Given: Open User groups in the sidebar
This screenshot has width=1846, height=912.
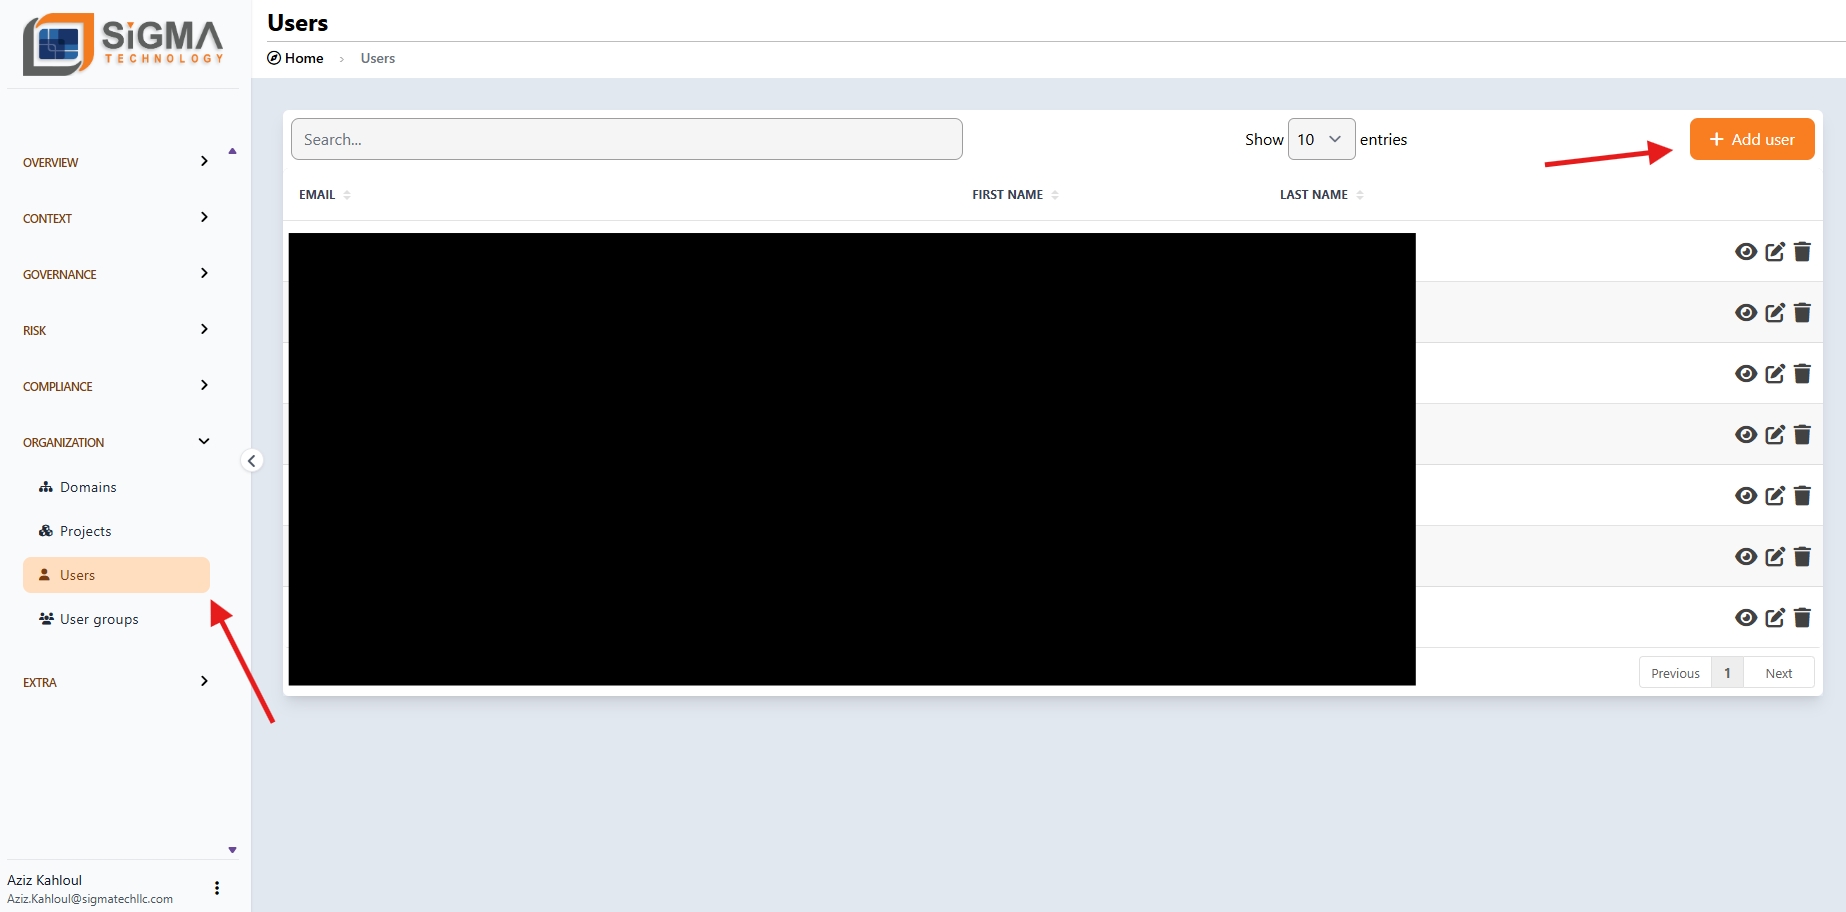Looking at the screenshot, I should (x=99, y=619).
